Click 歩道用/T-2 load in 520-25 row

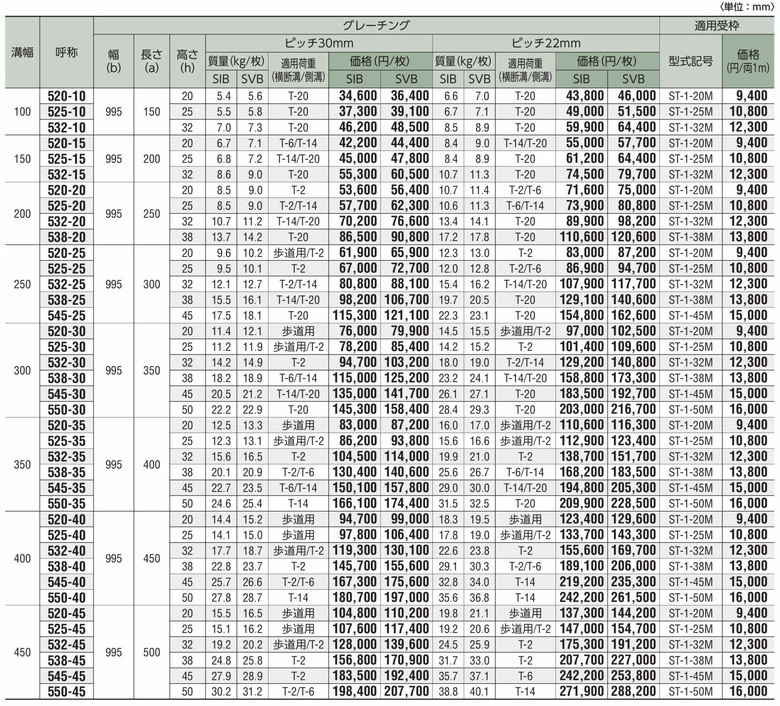point(298,253)
